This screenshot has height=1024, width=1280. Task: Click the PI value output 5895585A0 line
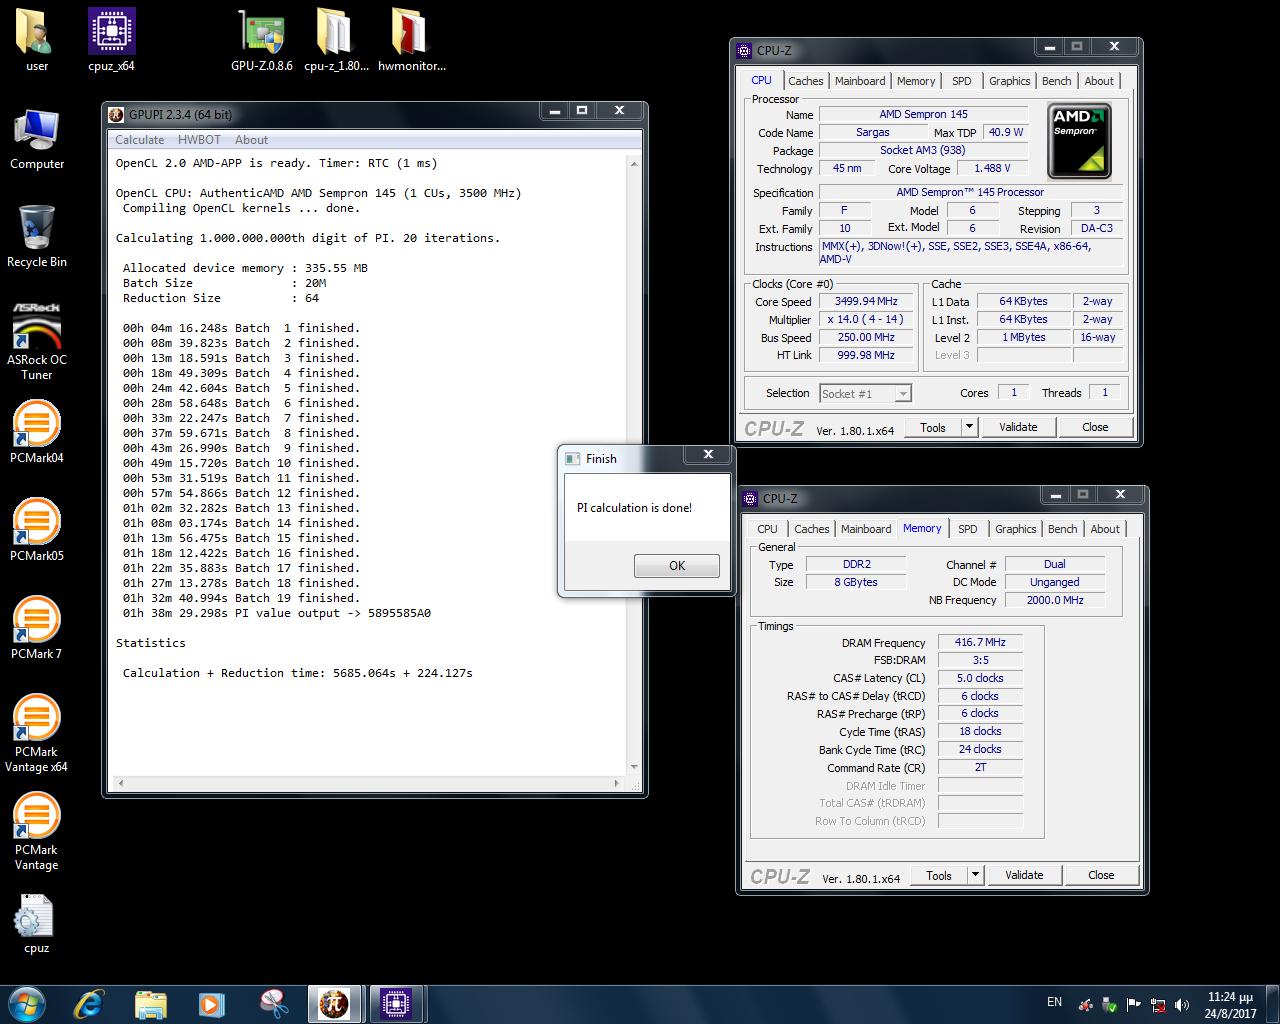[x=277, y=613]
